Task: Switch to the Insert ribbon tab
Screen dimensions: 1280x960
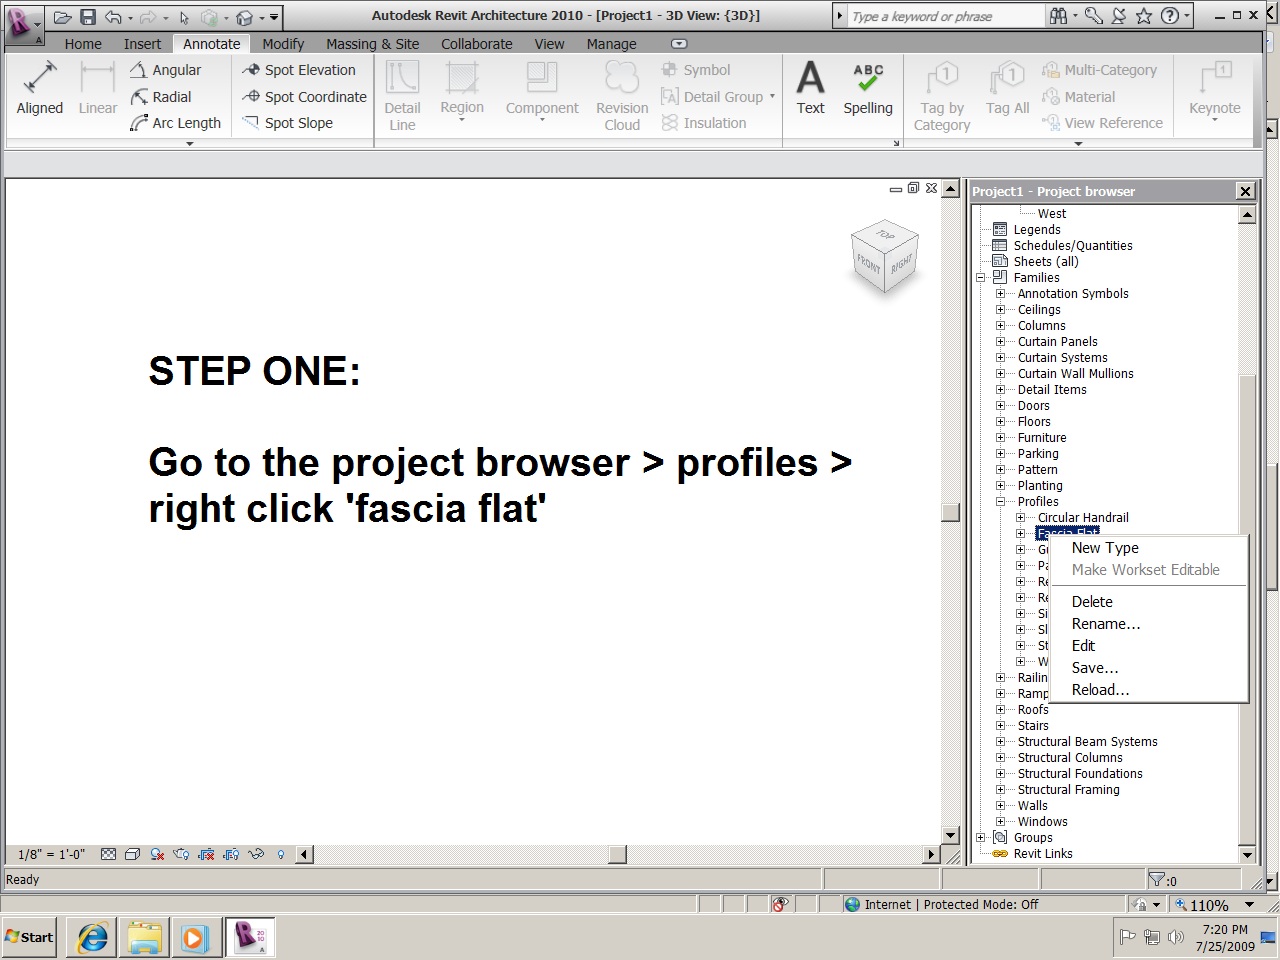Action: (142, 44)
